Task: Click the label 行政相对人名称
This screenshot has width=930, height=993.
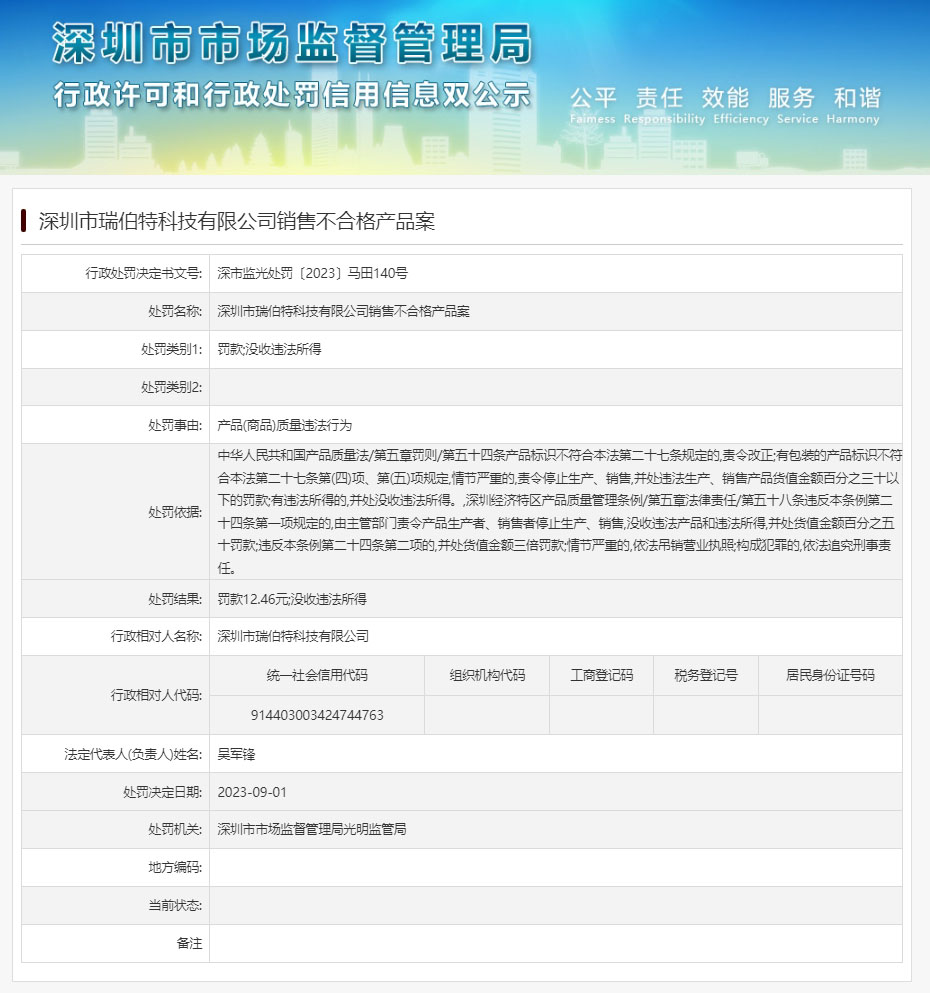Action: [156, 636]
